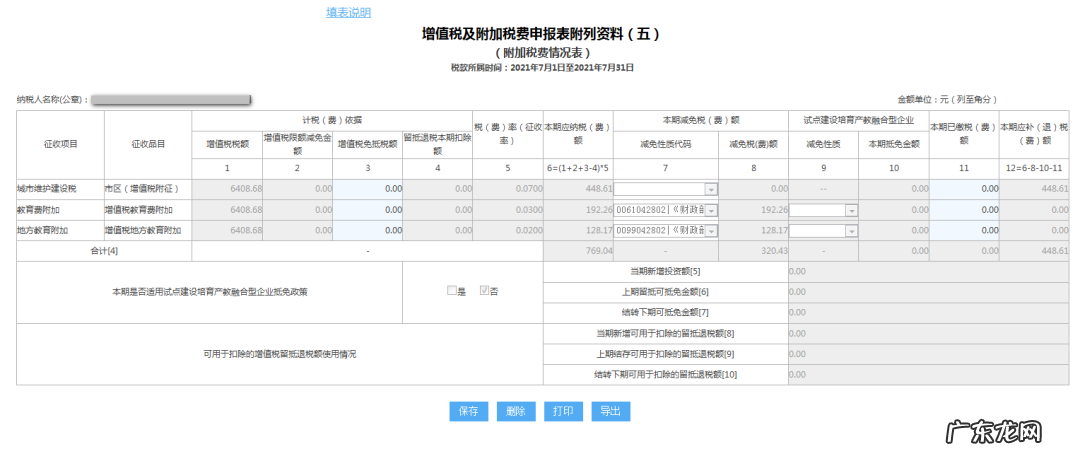Click 增值税免抵税额 field for 教育费附加

click(x=368, y=210)
